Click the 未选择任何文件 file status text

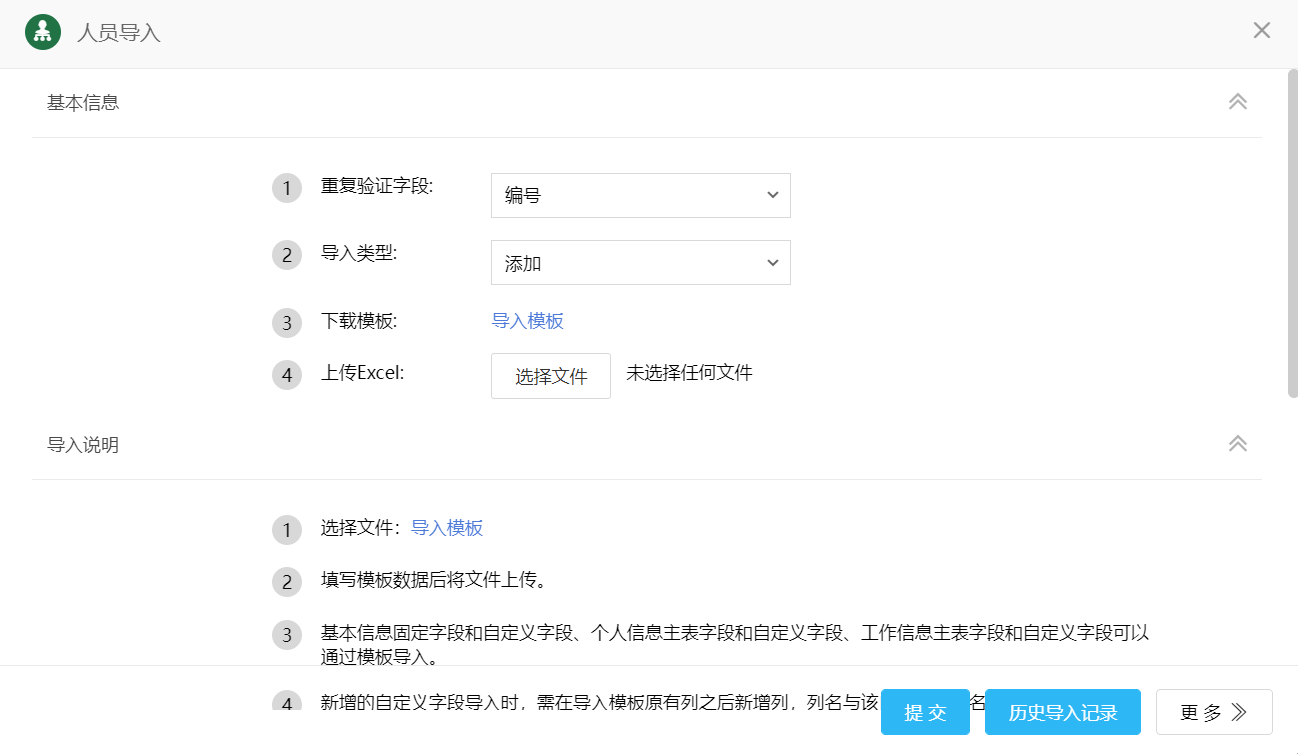coord(689,373)
